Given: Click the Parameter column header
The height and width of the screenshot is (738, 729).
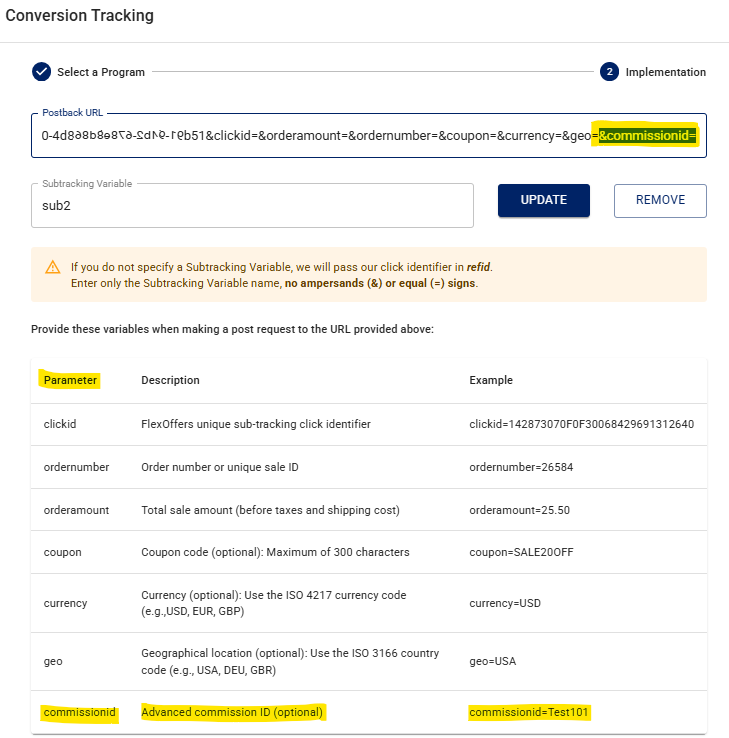Looking at the screenshot, I should point(71,380).
